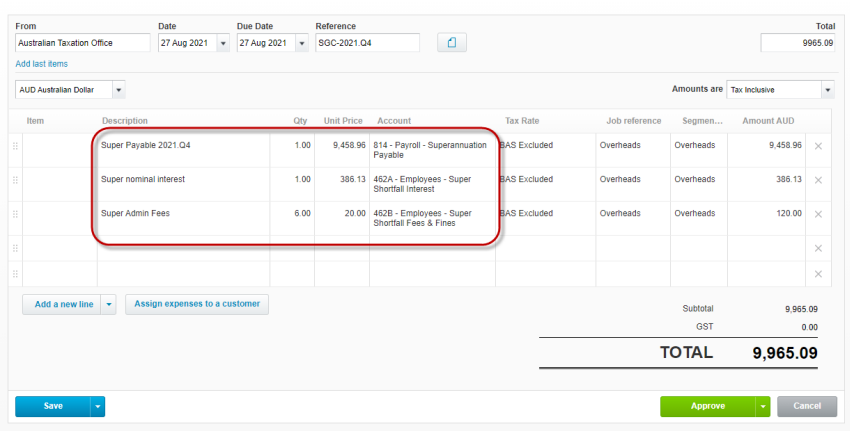Click the Add last items link
850x431 pixels.
42,64
